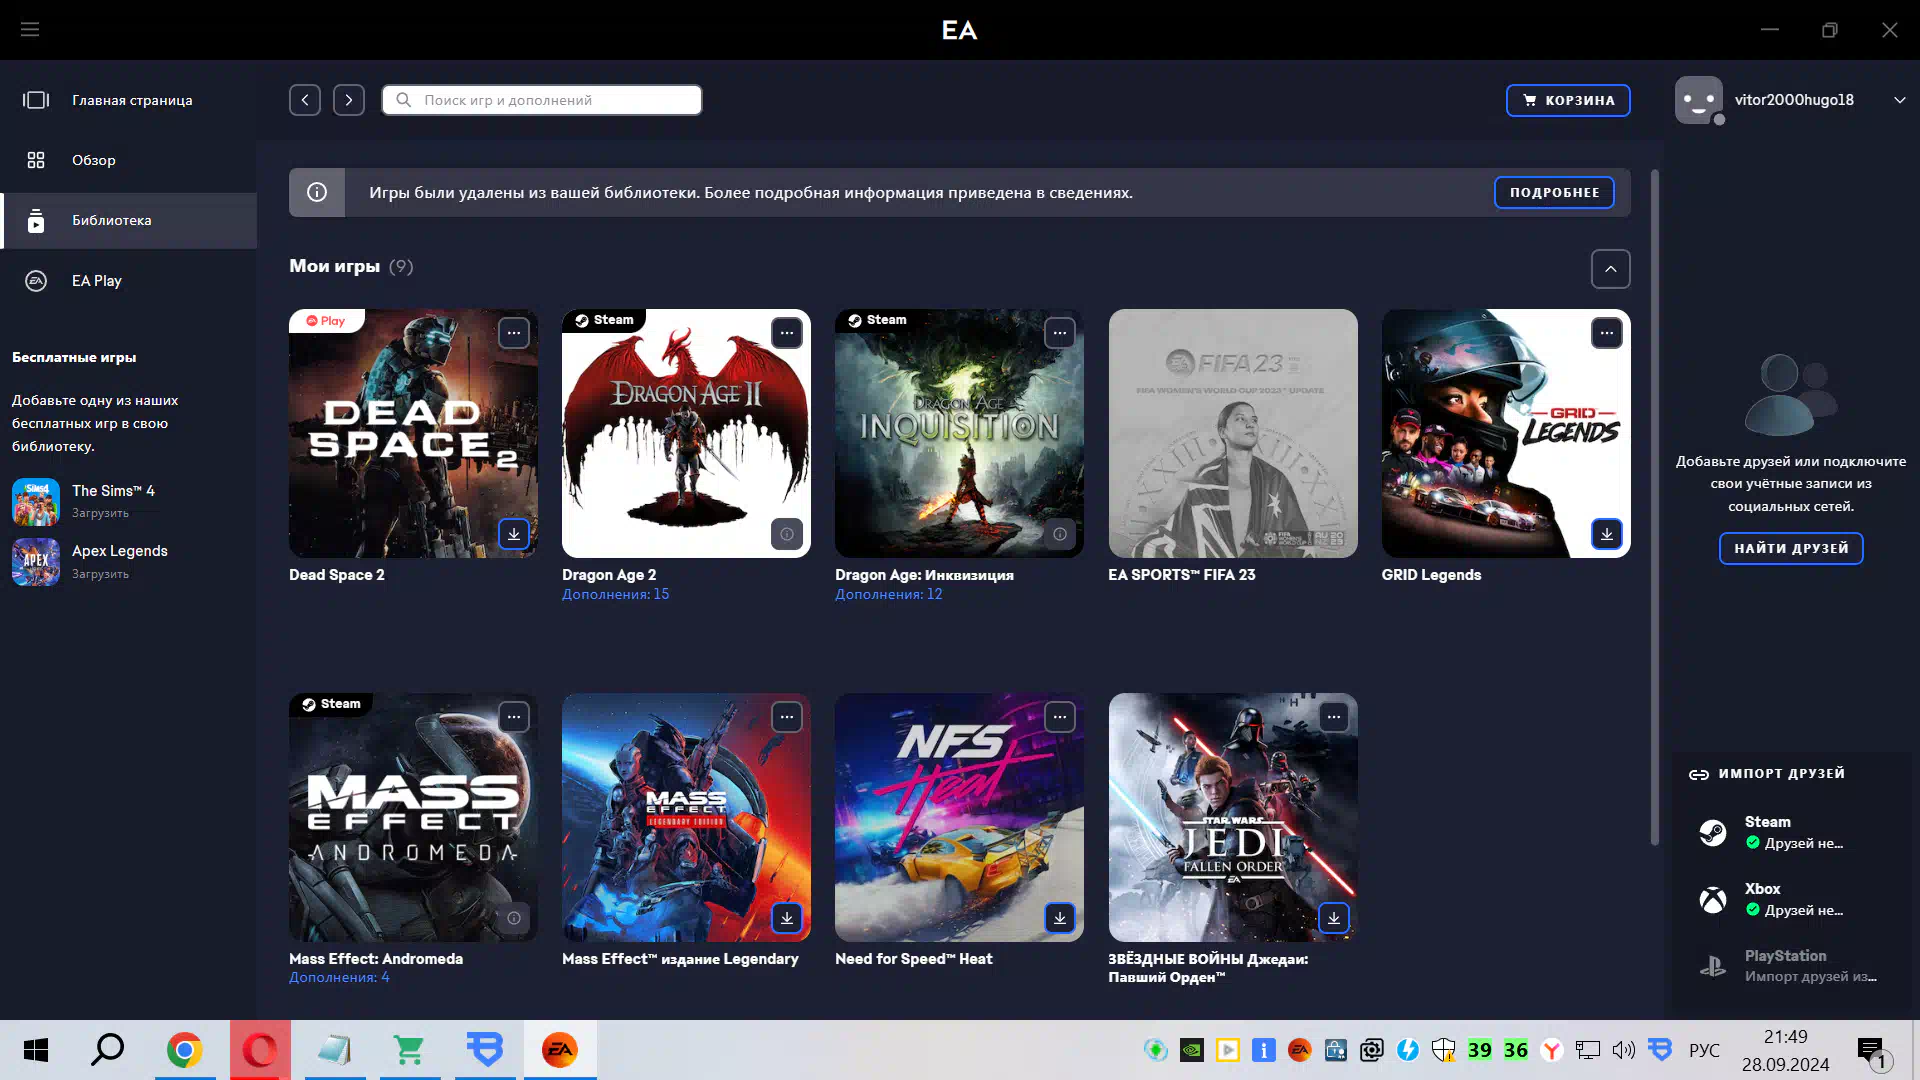Download GRID Legends via its download icon

(1607, 534)
